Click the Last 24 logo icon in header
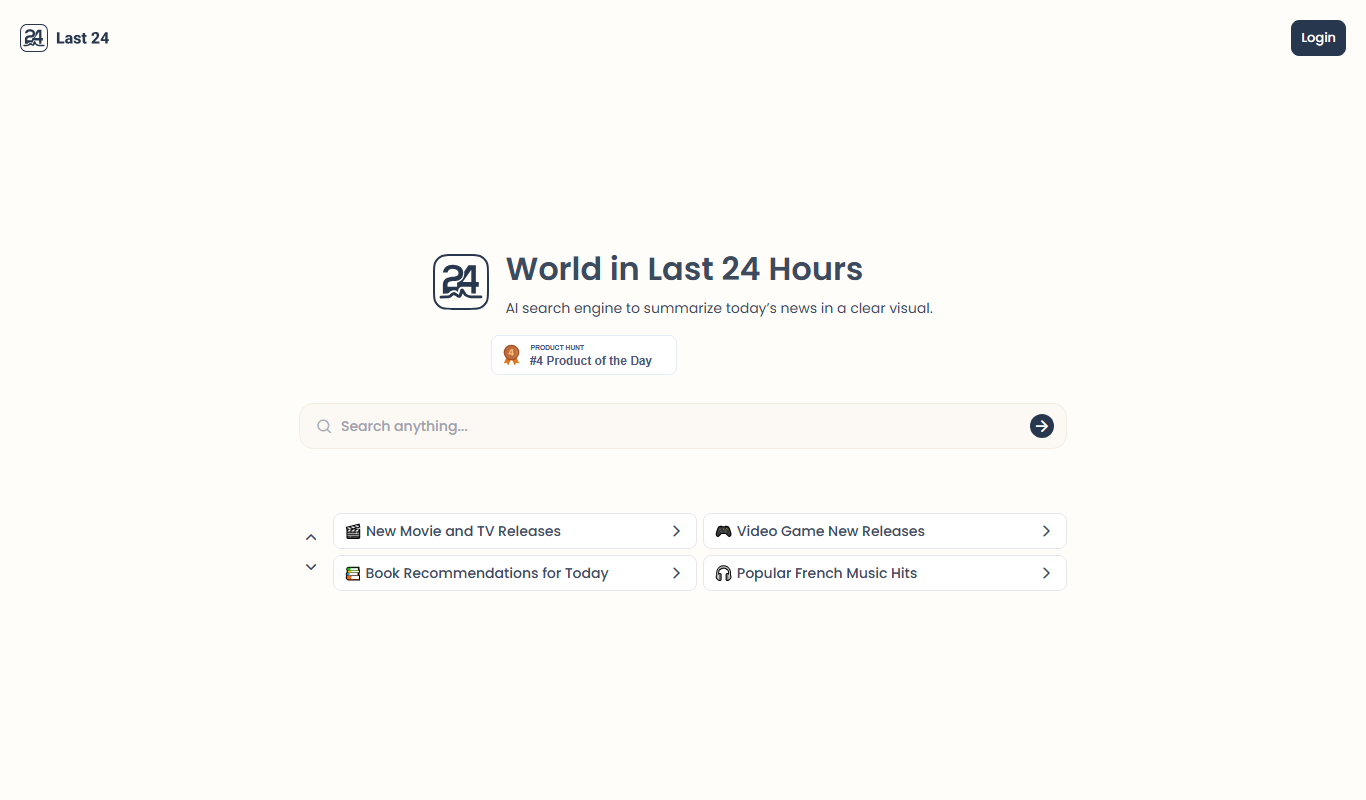 (34, 38)
